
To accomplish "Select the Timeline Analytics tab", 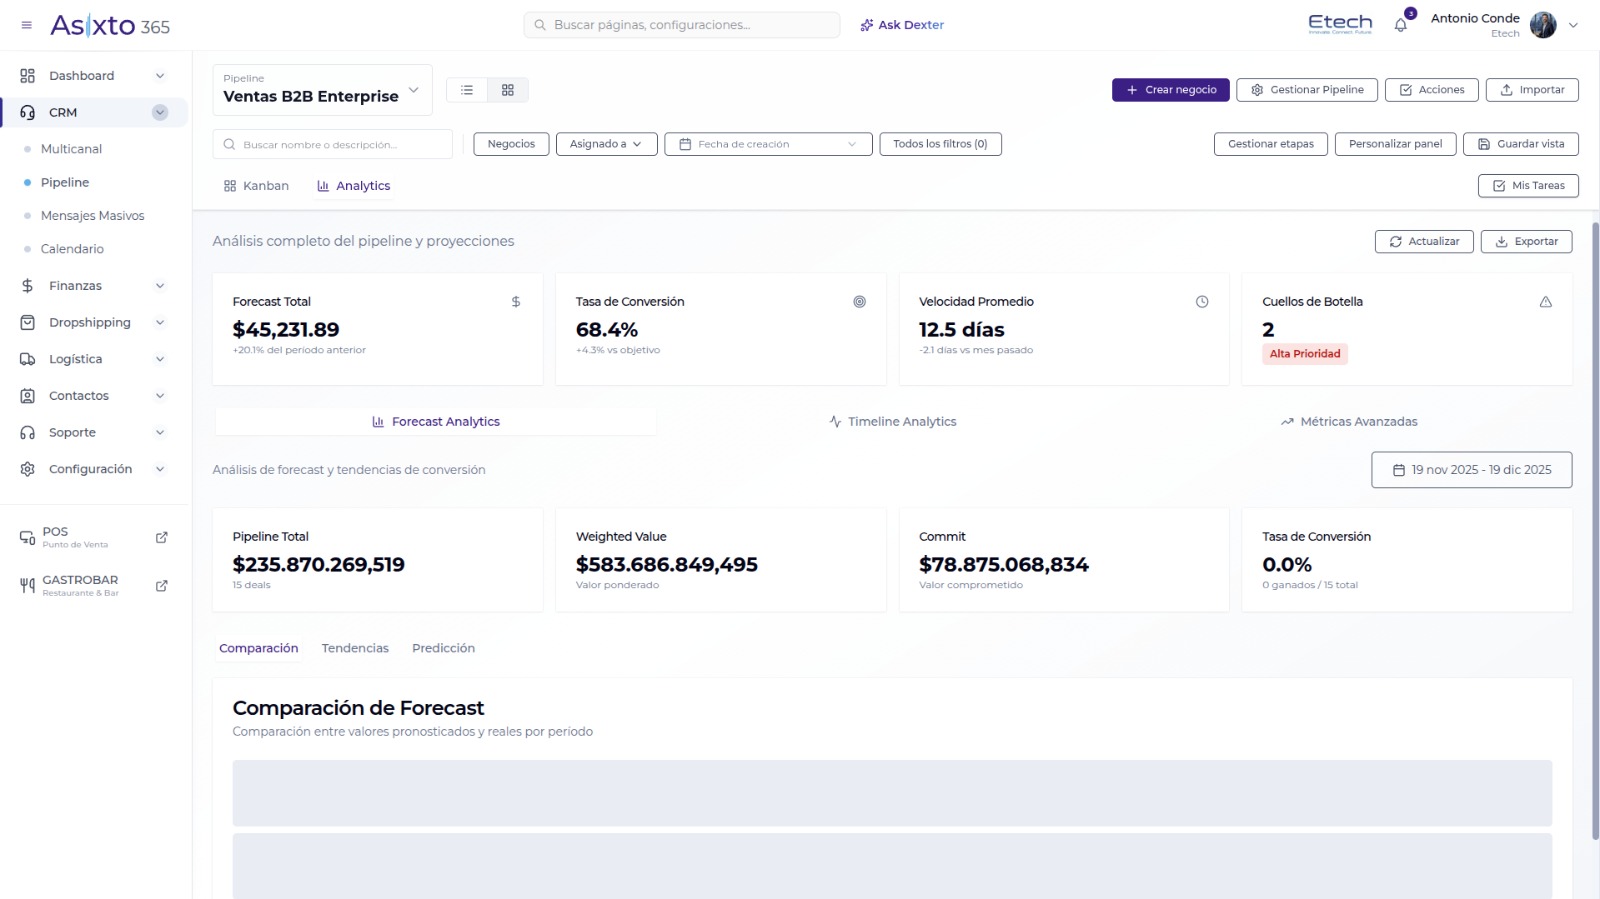I will coord(893,422).
